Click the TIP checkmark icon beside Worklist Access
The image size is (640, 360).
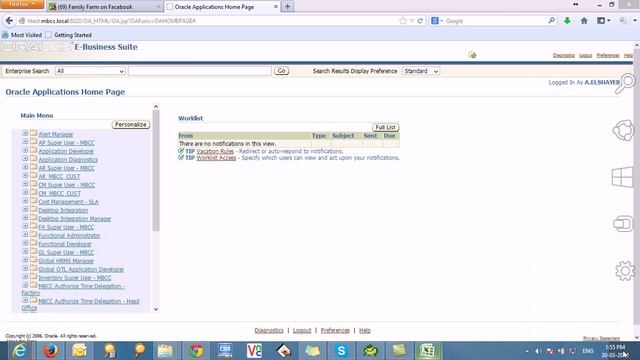[x=181, y=157]
